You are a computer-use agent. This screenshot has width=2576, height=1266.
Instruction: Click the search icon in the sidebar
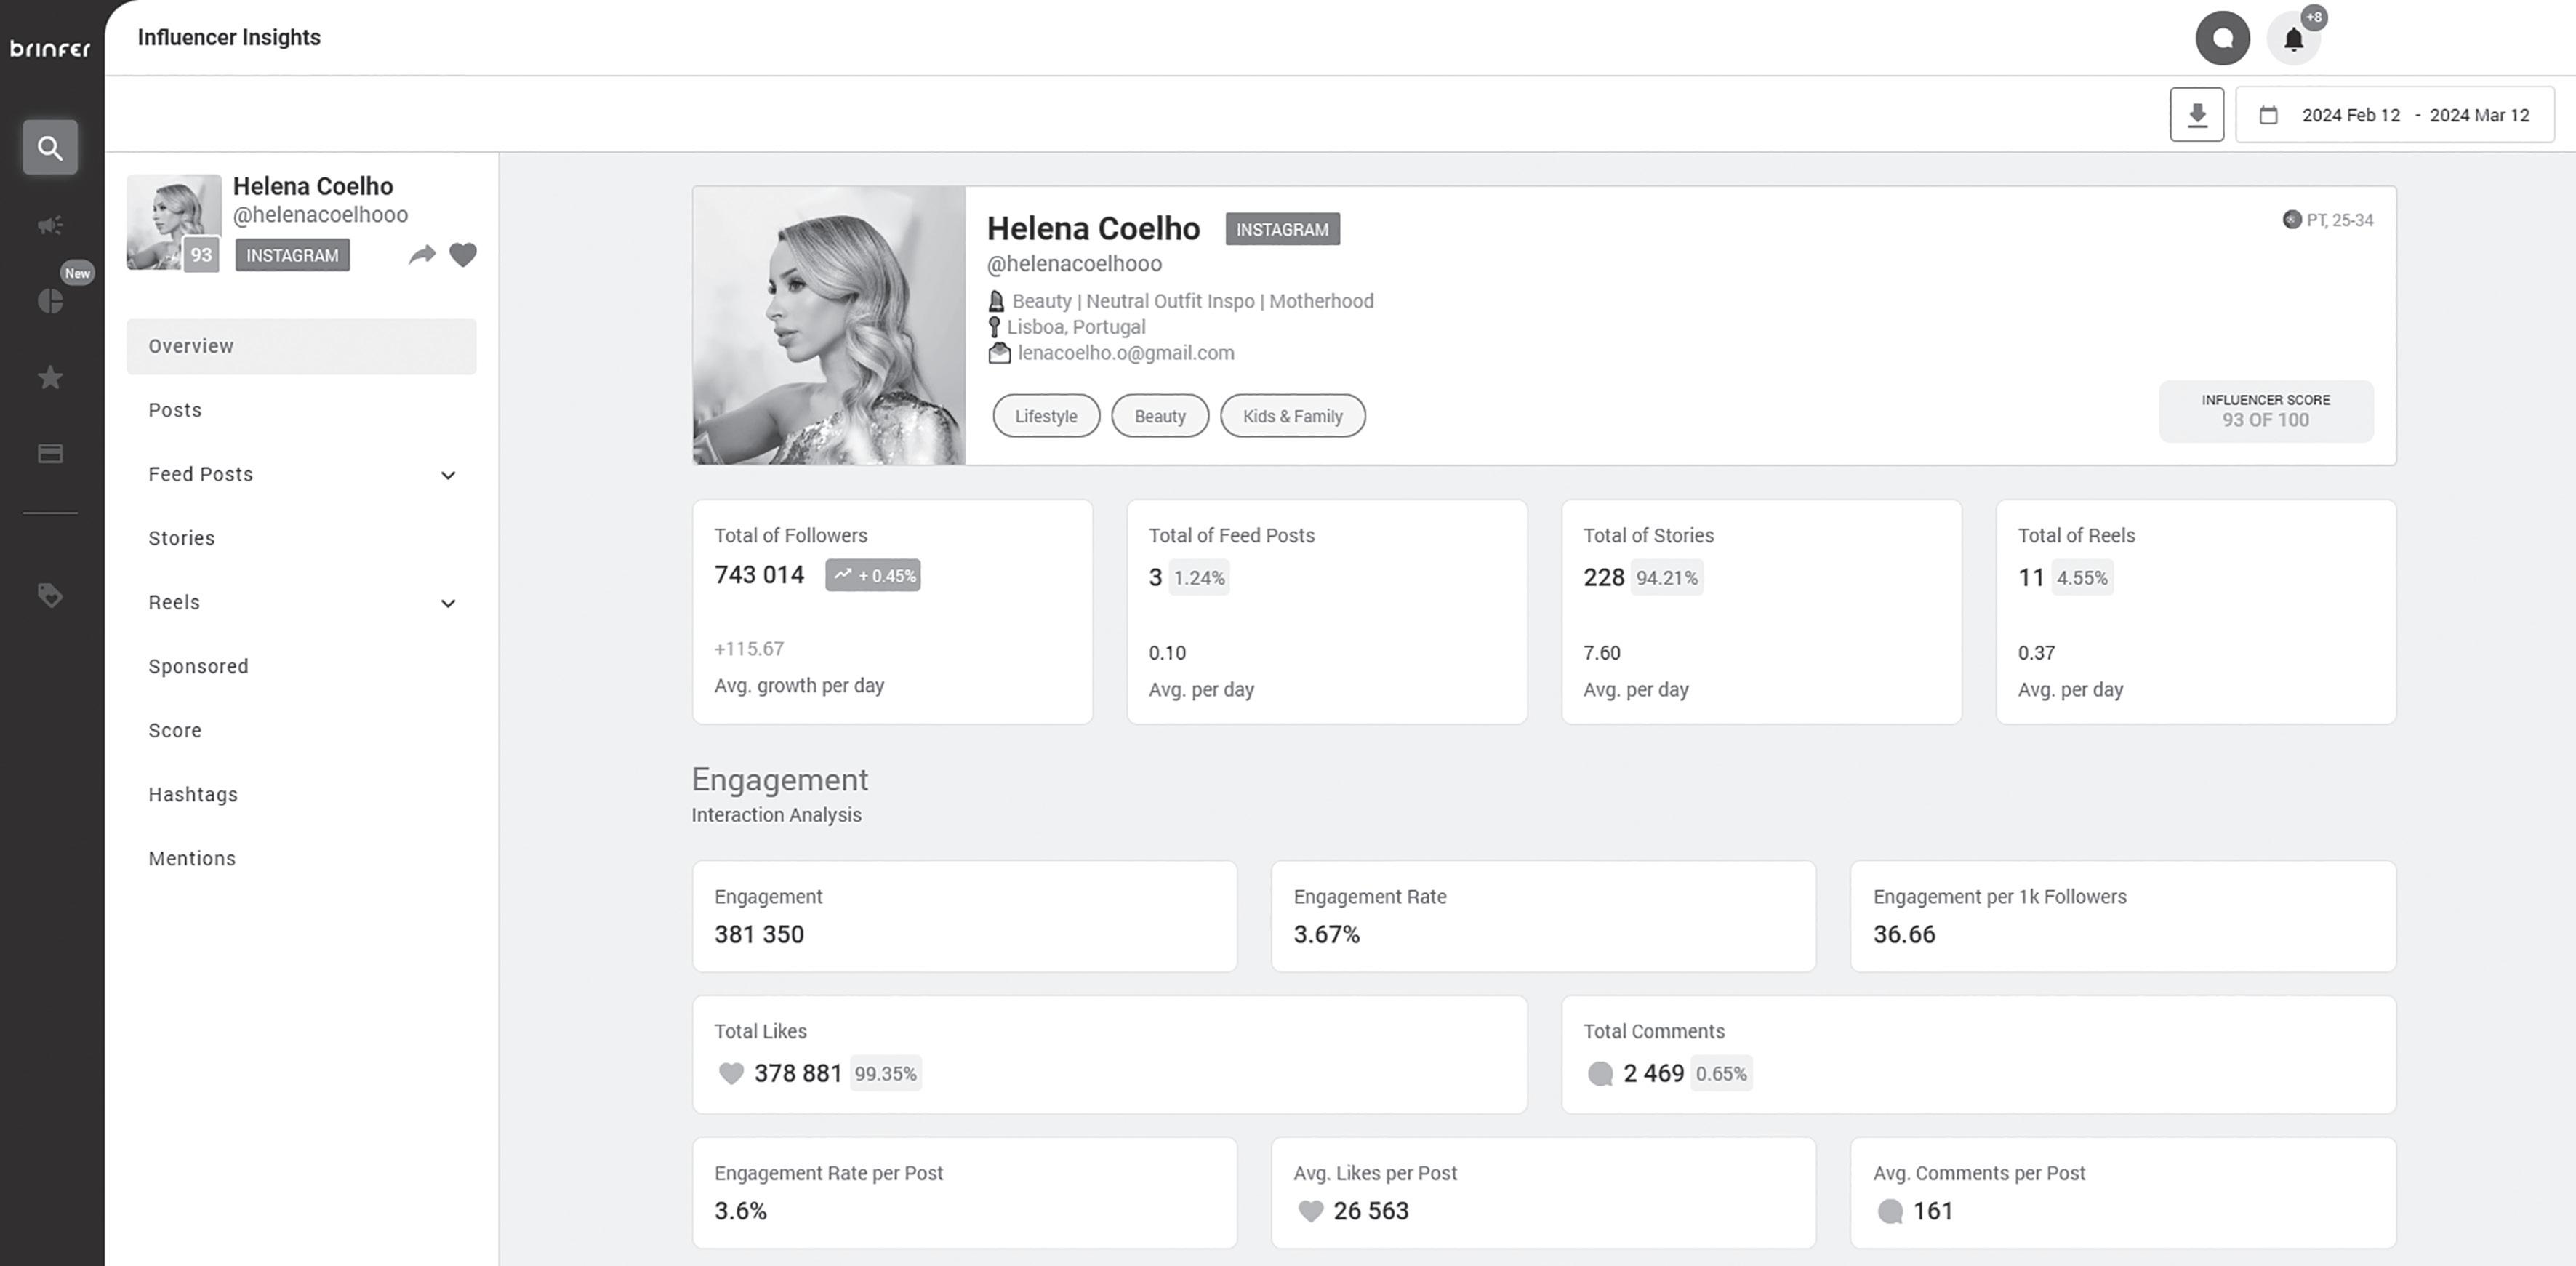(50, 148)
